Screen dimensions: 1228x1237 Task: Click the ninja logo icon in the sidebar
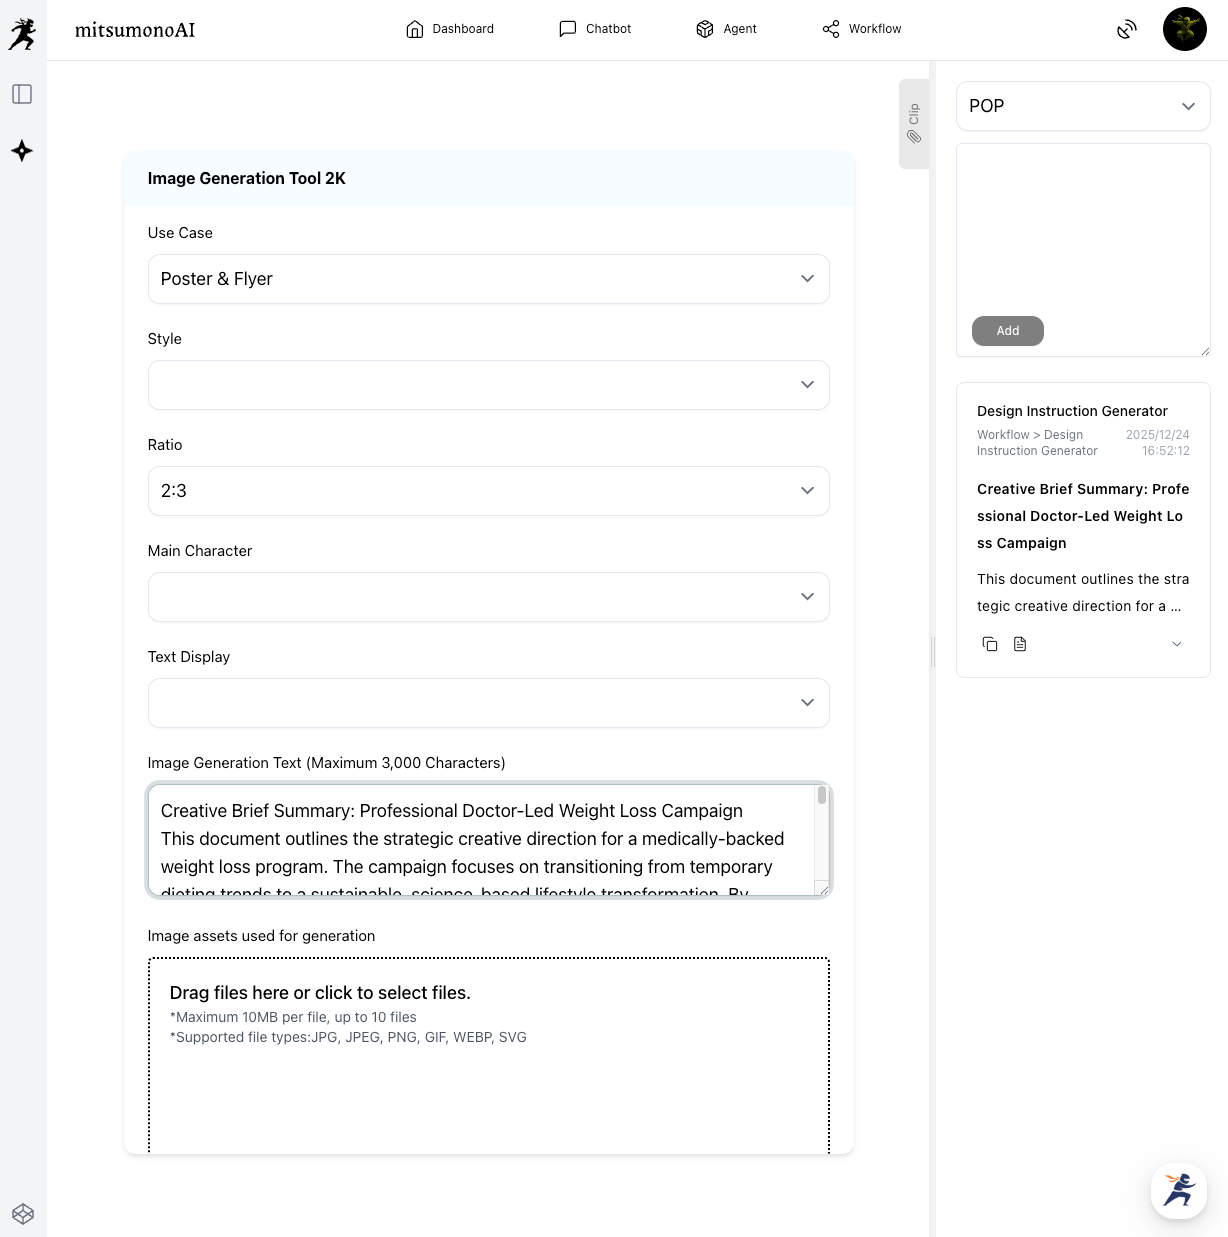22,34
